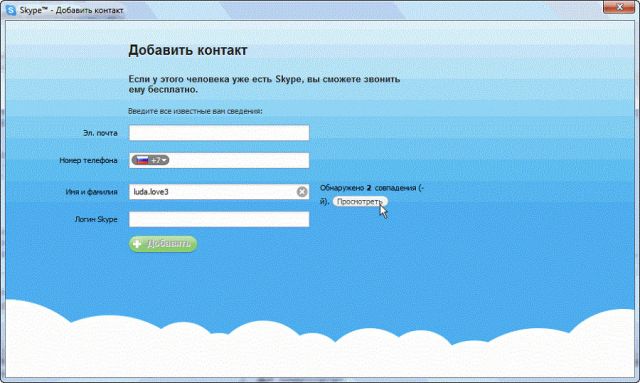
Task: Close the Добавить контакт window
Action: [x=619, y=7]
